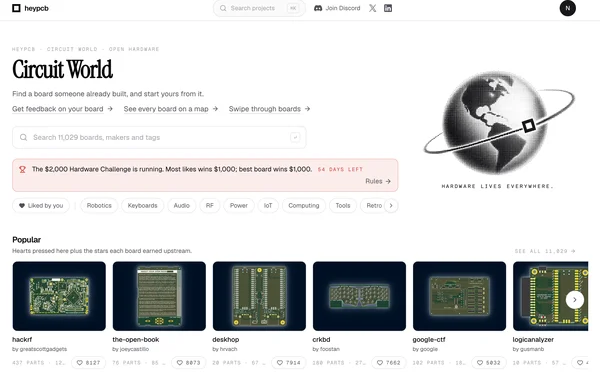Advance Popular carousel with next arrow

coord(575,300)
